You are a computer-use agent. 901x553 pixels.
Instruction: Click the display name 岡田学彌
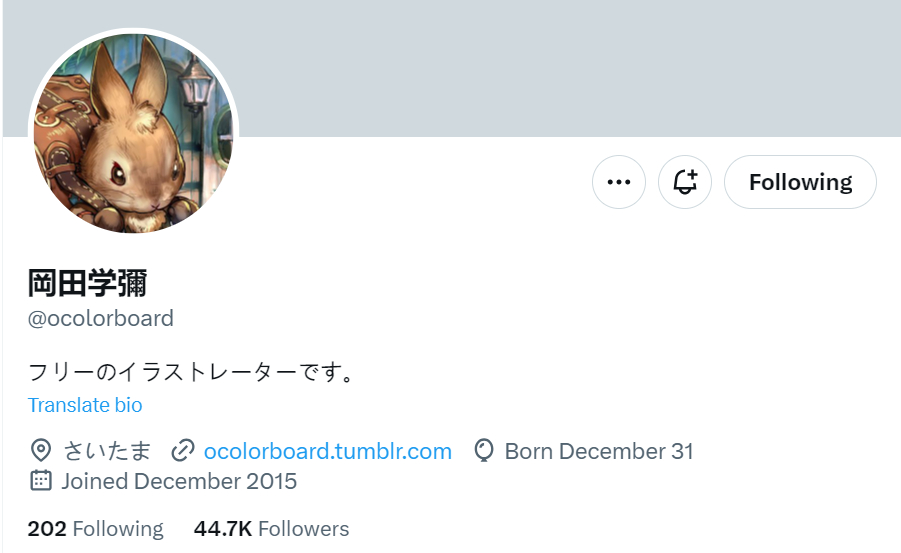click(87, 283)
